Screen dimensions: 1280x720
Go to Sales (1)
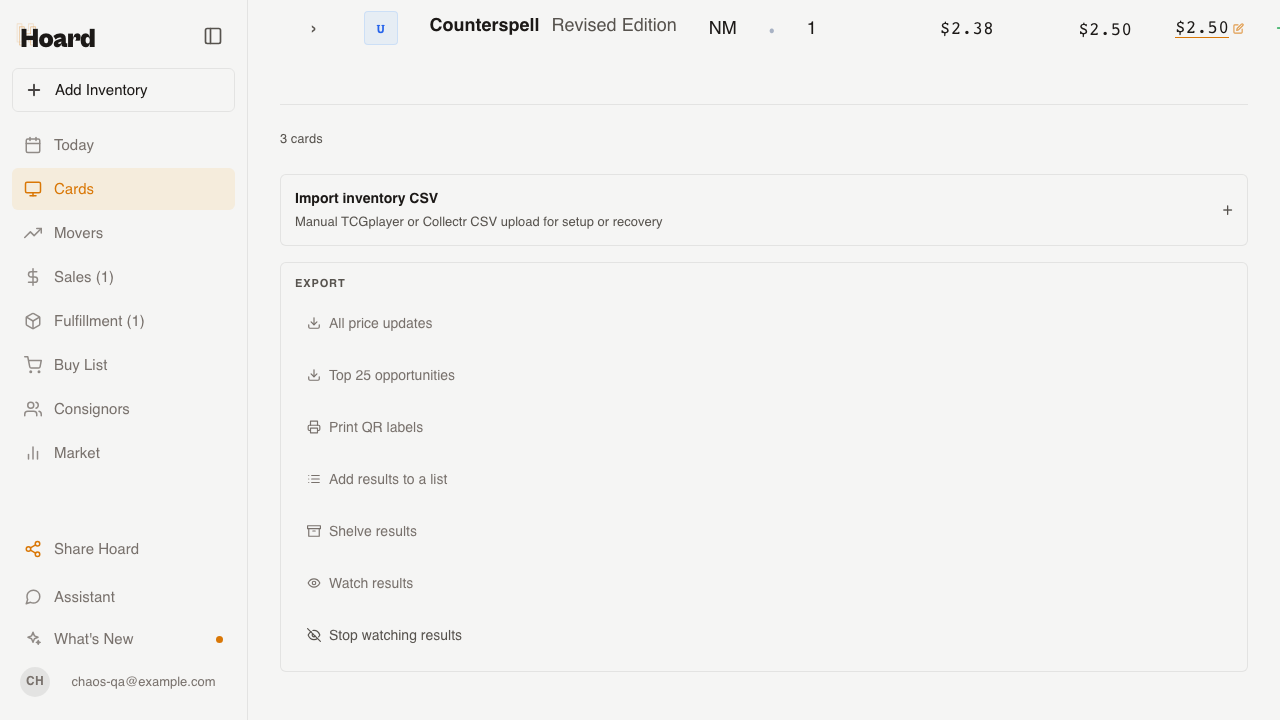(x=123, y=277)
